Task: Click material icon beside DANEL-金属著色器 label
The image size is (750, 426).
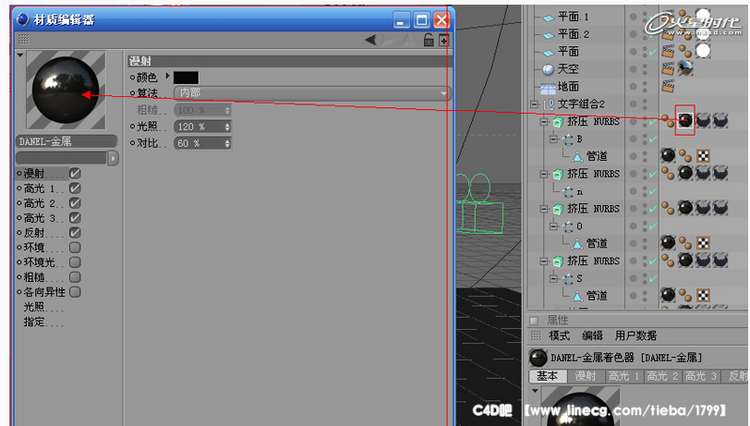Action: 538,358
